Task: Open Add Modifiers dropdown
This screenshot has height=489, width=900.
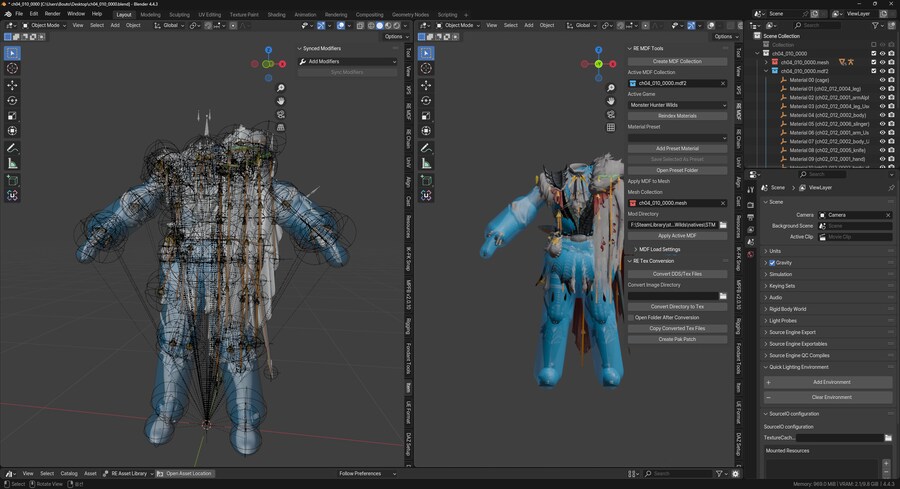Action: pyautogui.click(x=347, y=61)
